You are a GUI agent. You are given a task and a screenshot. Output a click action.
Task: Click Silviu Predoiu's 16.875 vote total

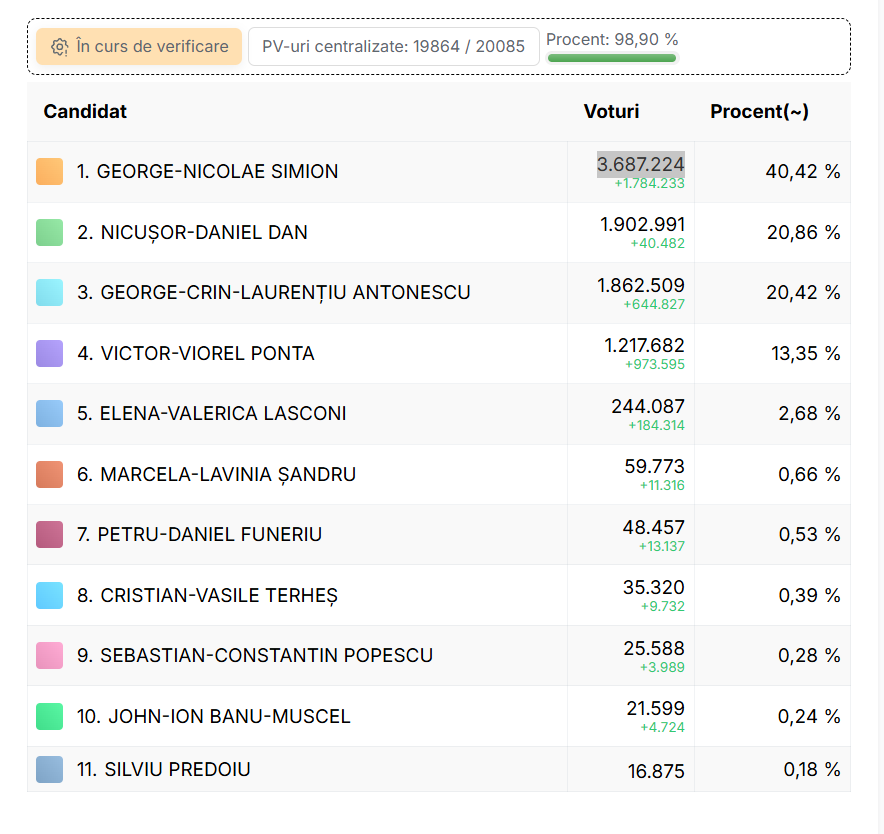click(x=656, y=770)
